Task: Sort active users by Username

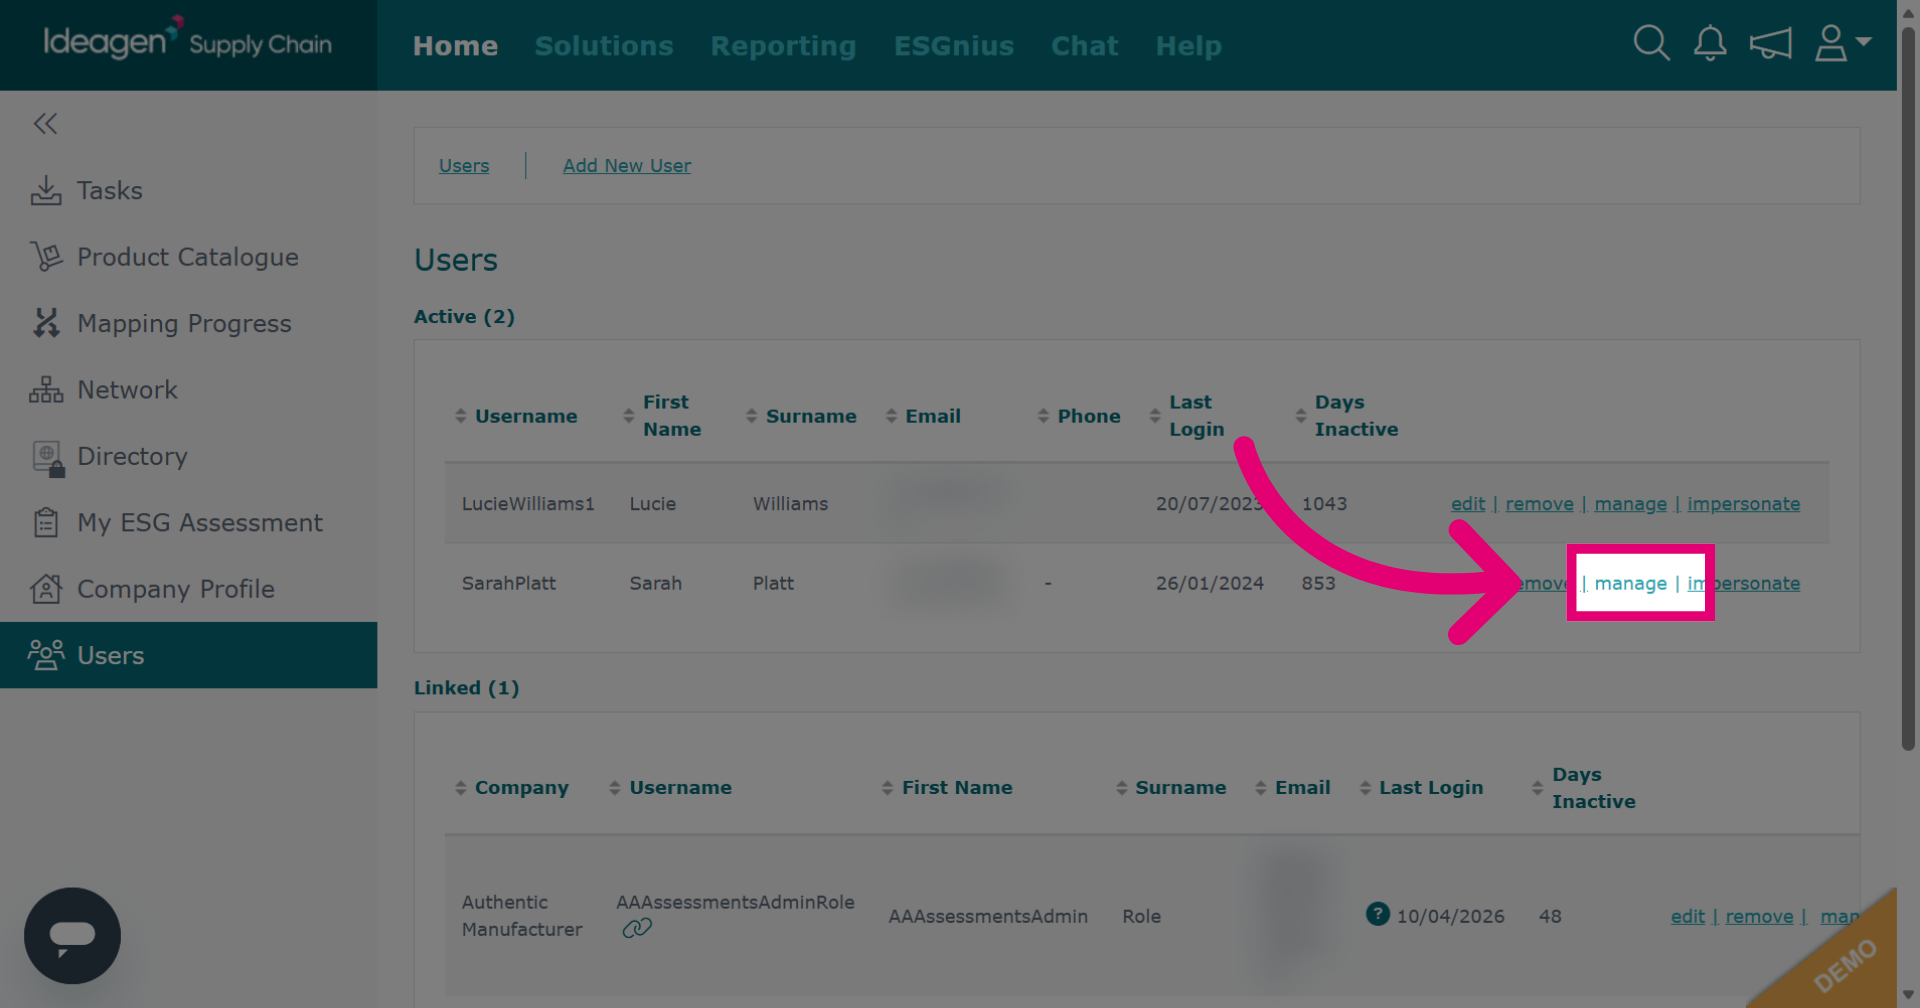Action: point(516,416)
